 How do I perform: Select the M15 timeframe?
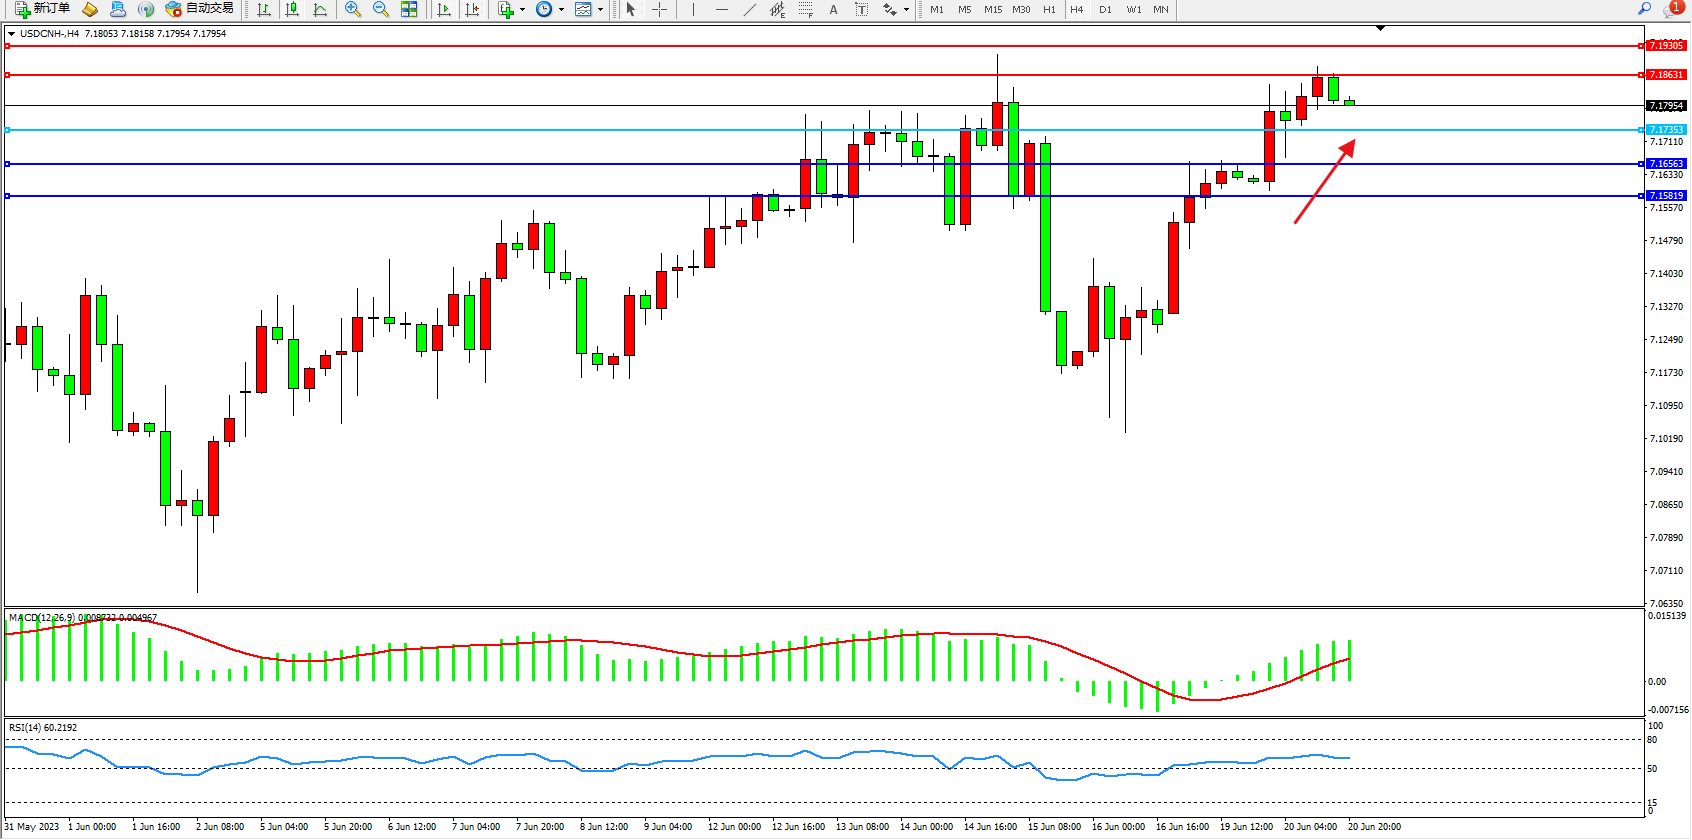click(x=993, y=9)
